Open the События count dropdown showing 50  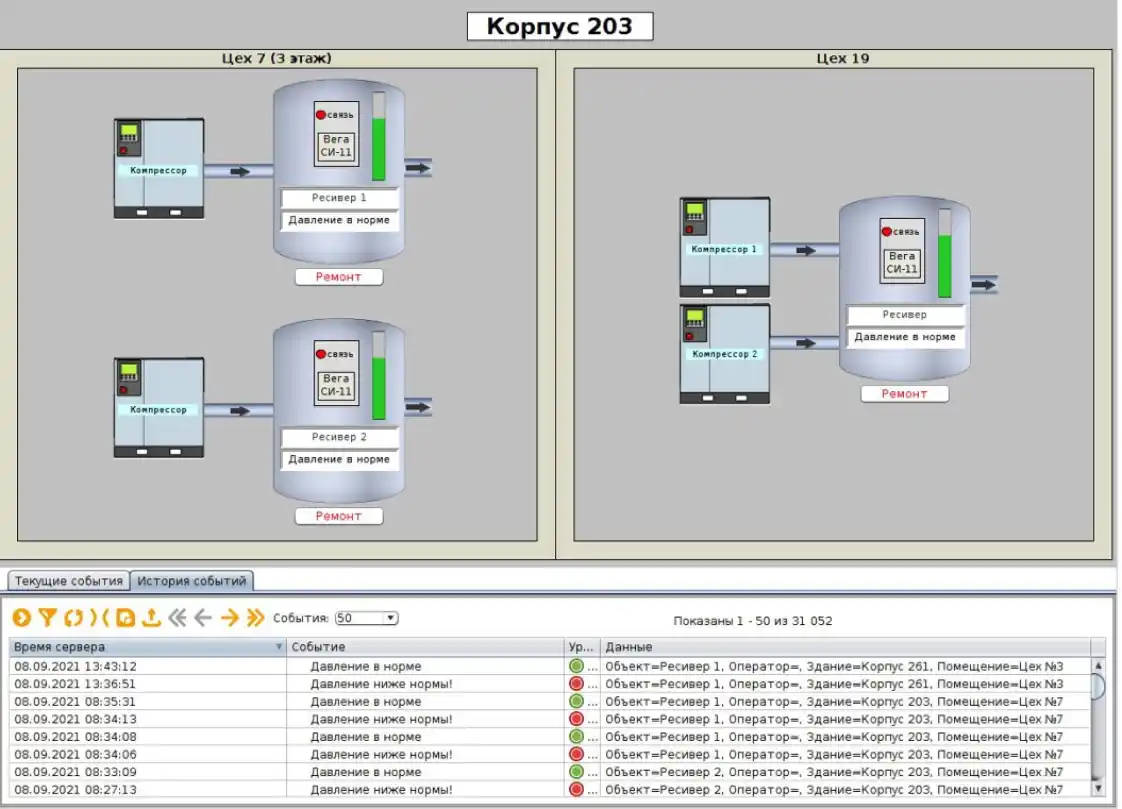[366, 618]
